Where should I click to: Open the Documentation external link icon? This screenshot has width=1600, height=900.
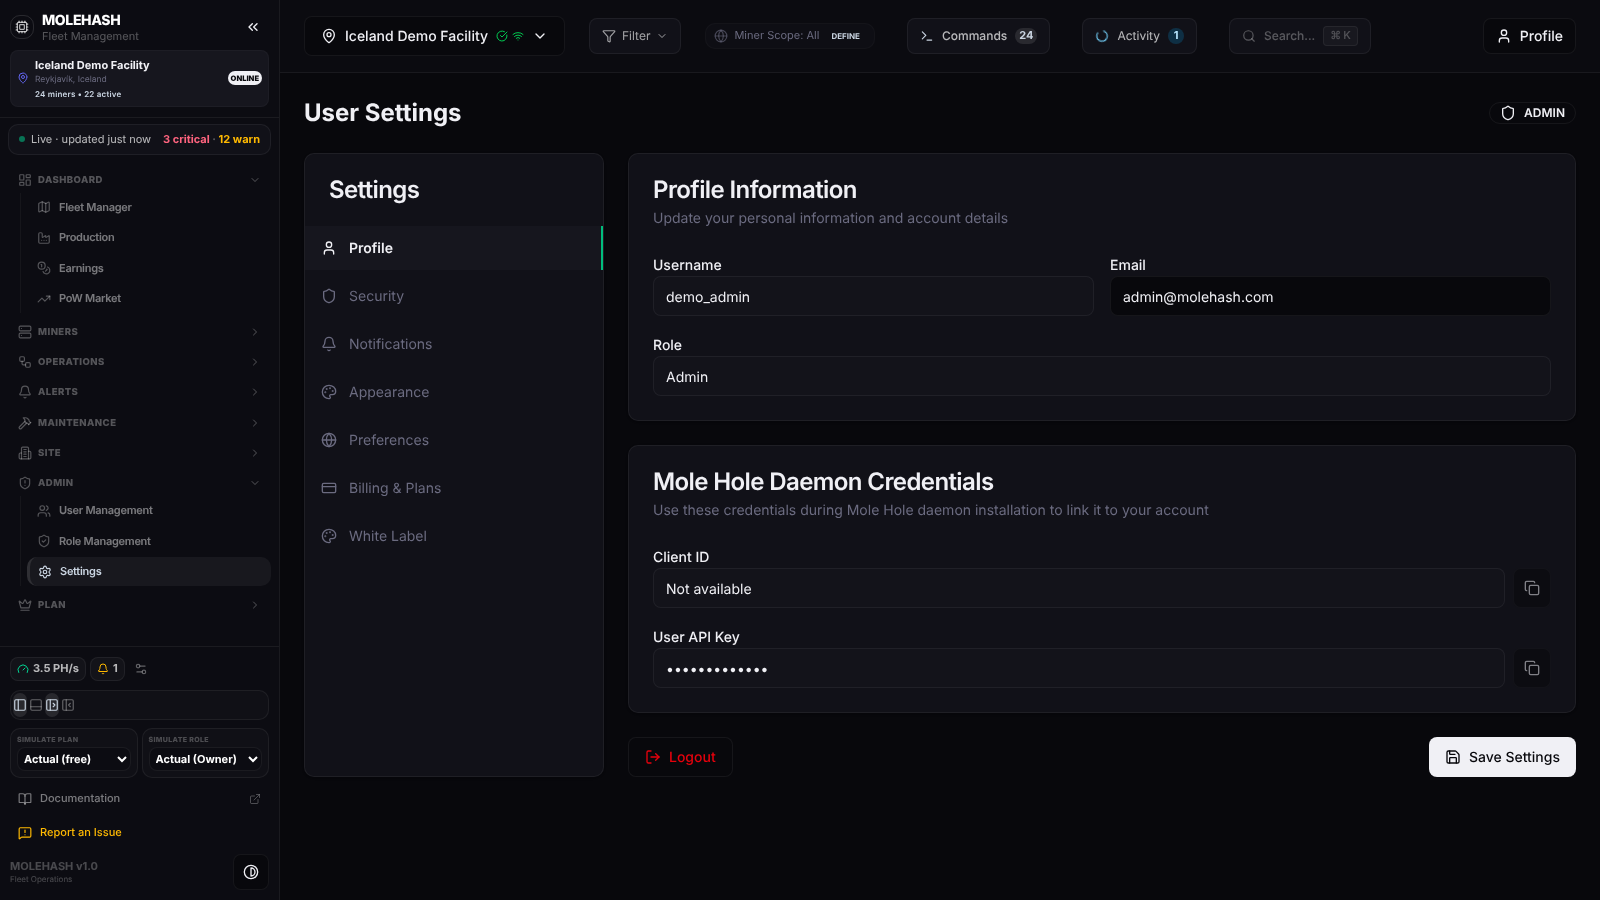pyautogui.click(x=255, y=799)
